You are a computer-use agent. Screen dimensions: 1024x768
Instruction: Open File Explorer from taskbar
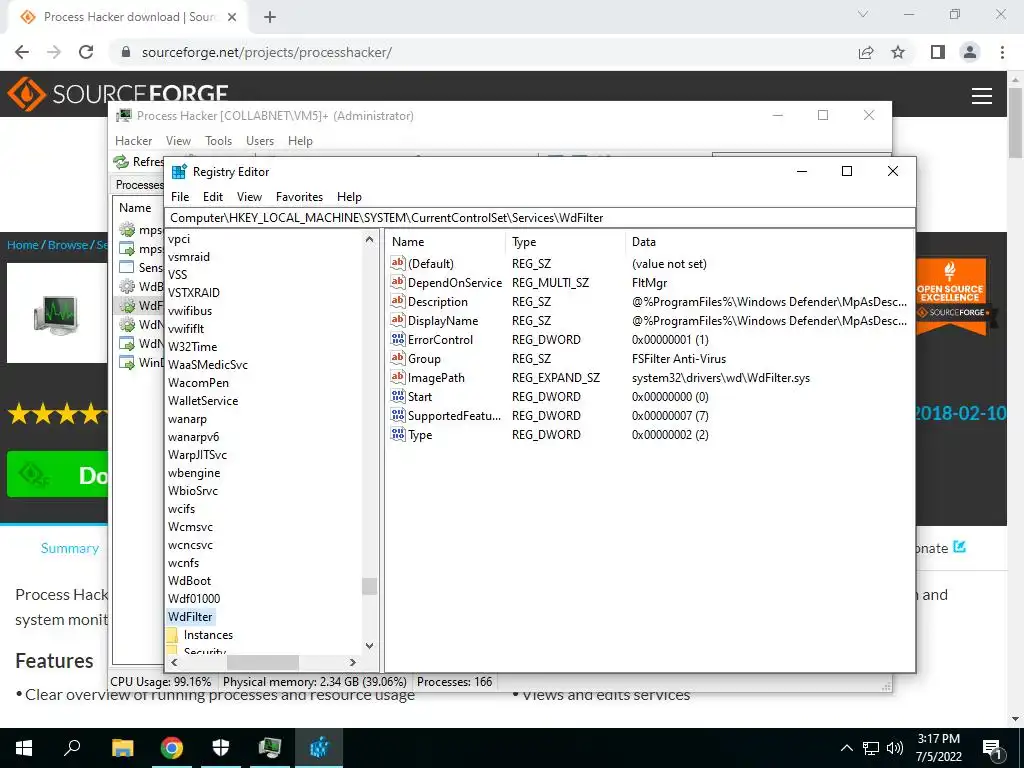pyautogui.click(x=122, y=748)
